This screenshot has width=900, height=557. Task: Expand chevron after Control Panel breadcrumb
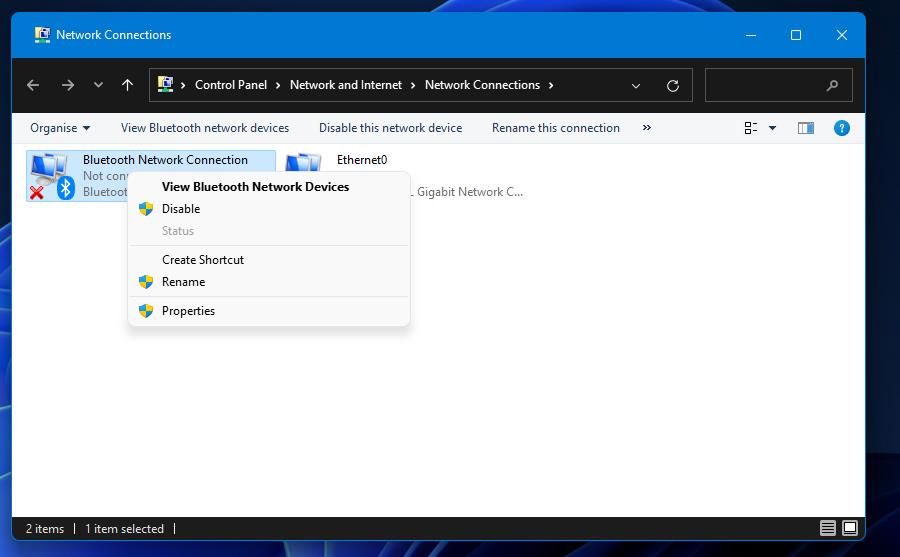pos(278,85)
